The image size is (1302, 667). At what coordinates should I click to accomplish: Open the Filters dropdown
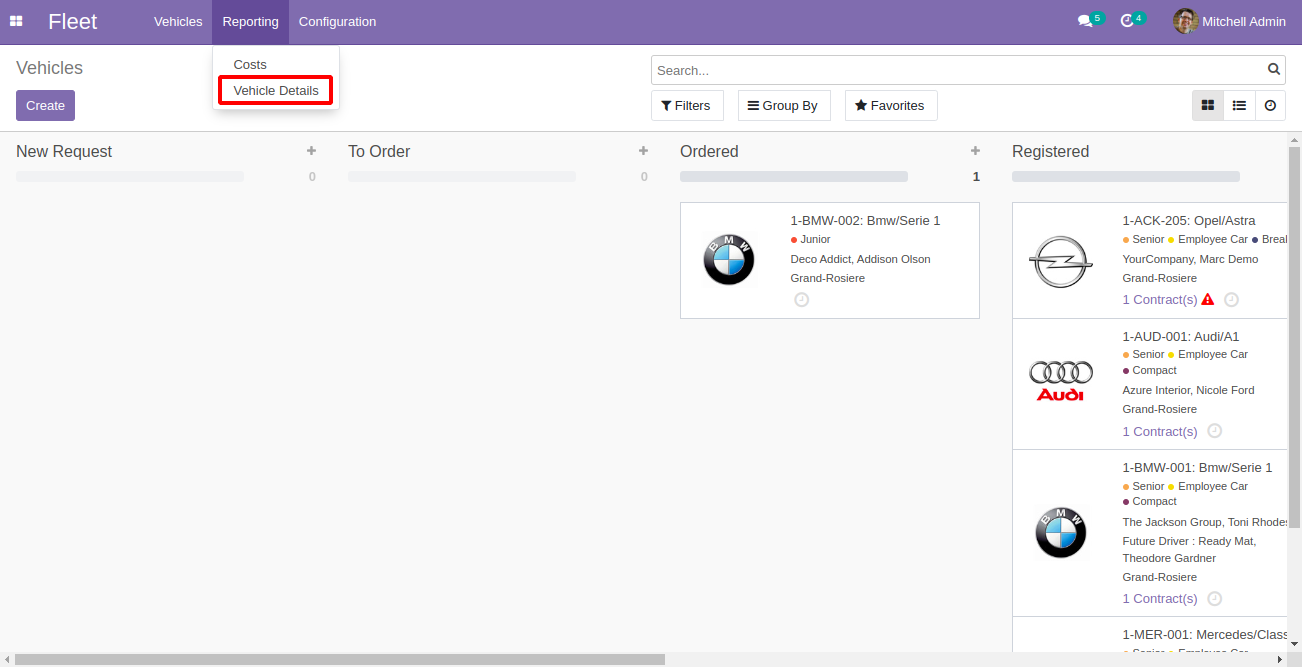point(687,105)
